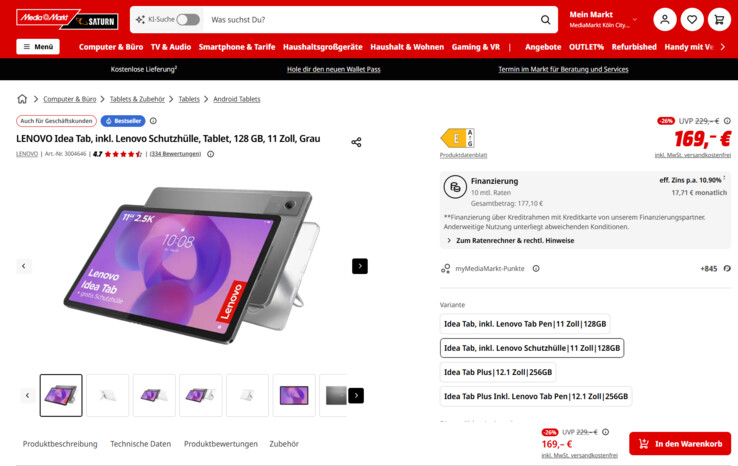The height and width of the screenshot is (466, 738).
Task: Select variant Idea Tab inkl. Lenovo Tab Pen
Action: [x=525, y=324]
